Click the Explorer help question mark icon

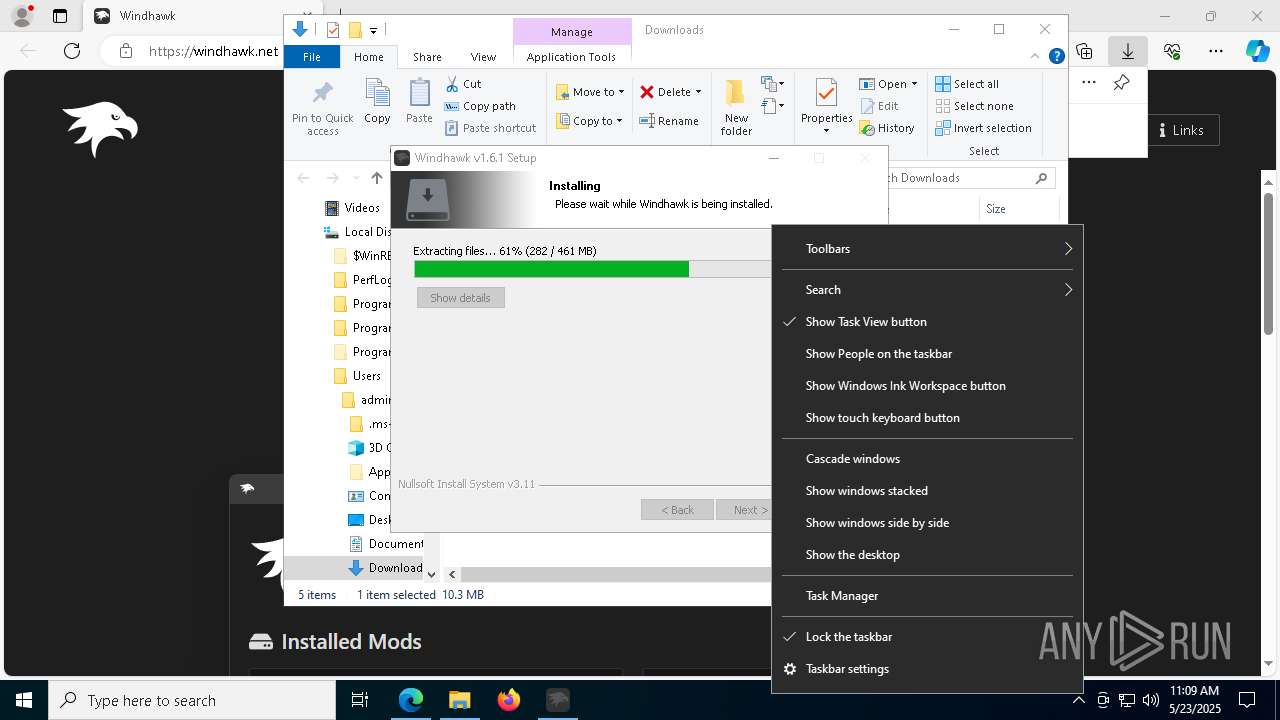pyautogui.click(x=1056, y=57)
